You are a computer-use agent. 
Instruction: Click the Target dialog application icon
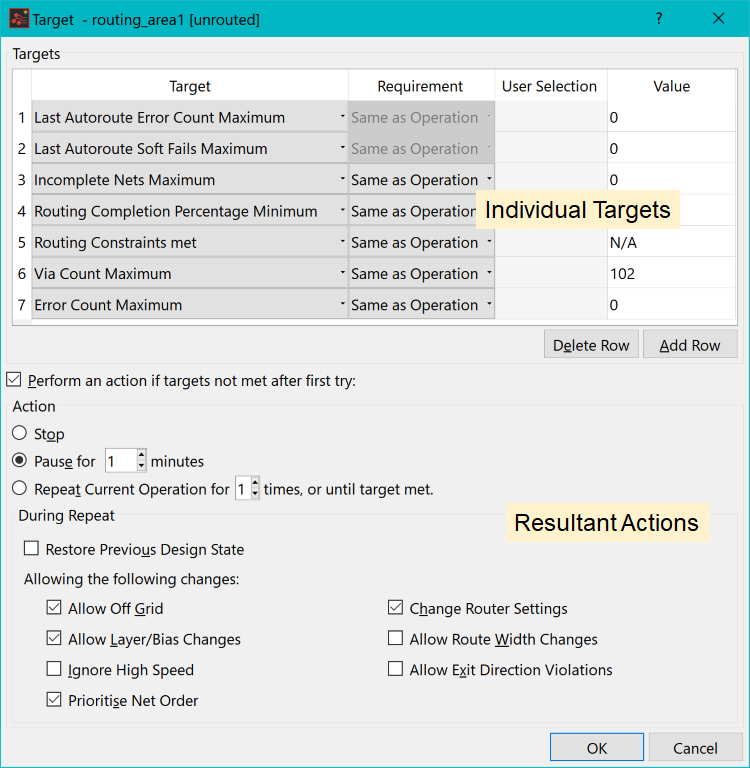coord(19,19)
